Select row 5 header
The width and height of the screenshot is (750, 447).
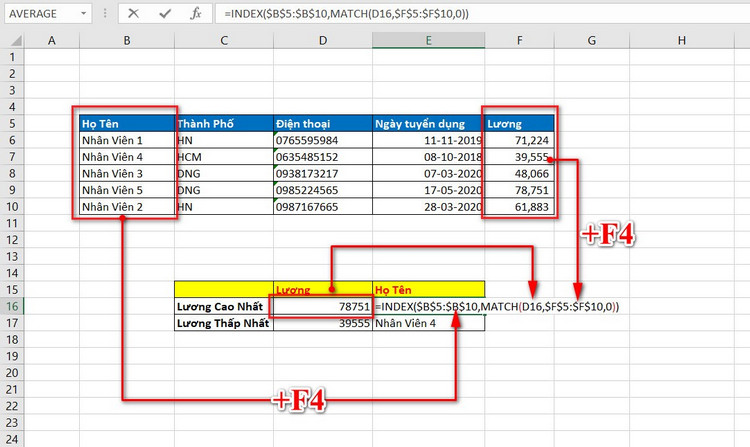click(x=12, y=124)
